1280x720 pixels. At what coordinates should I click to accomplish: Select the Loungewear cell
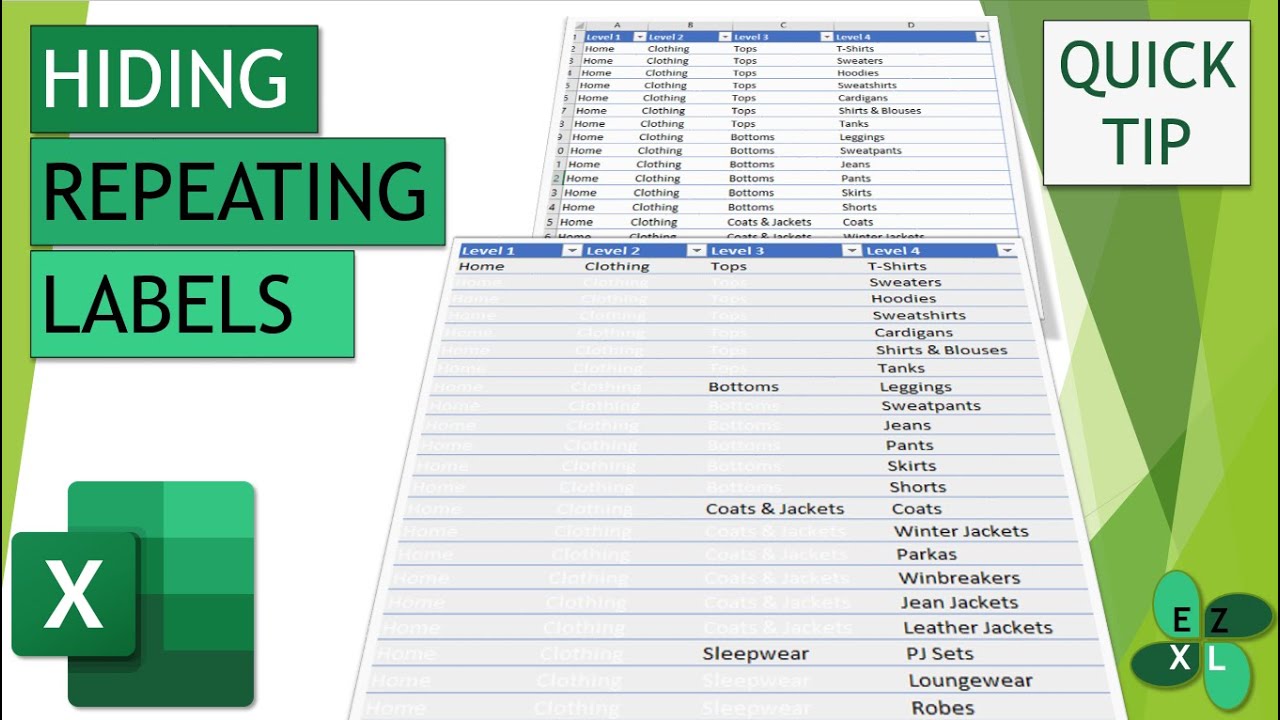click(970, 681)
